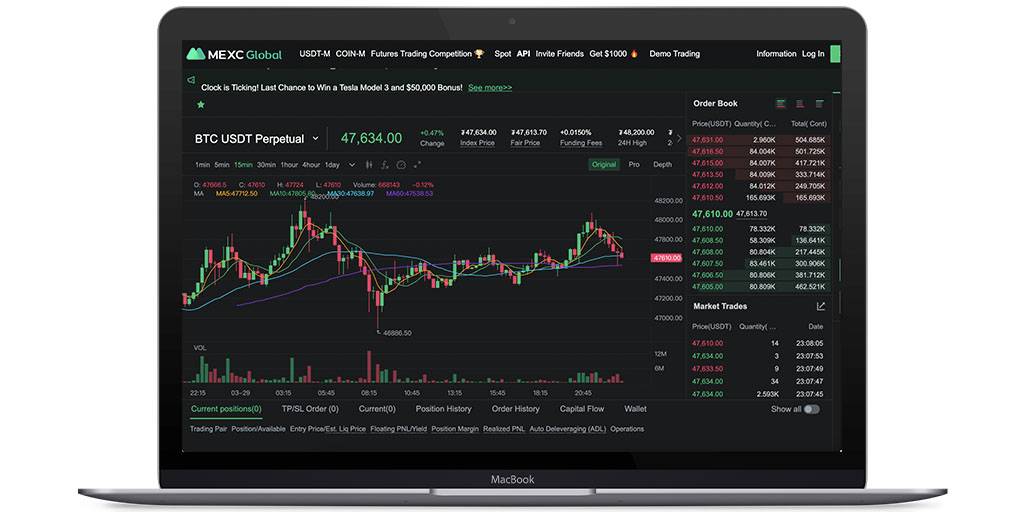Viewport: 1024px width, 512px height.
Task: Click the chart gauge settings icon
Action: [x=401, y=165]
